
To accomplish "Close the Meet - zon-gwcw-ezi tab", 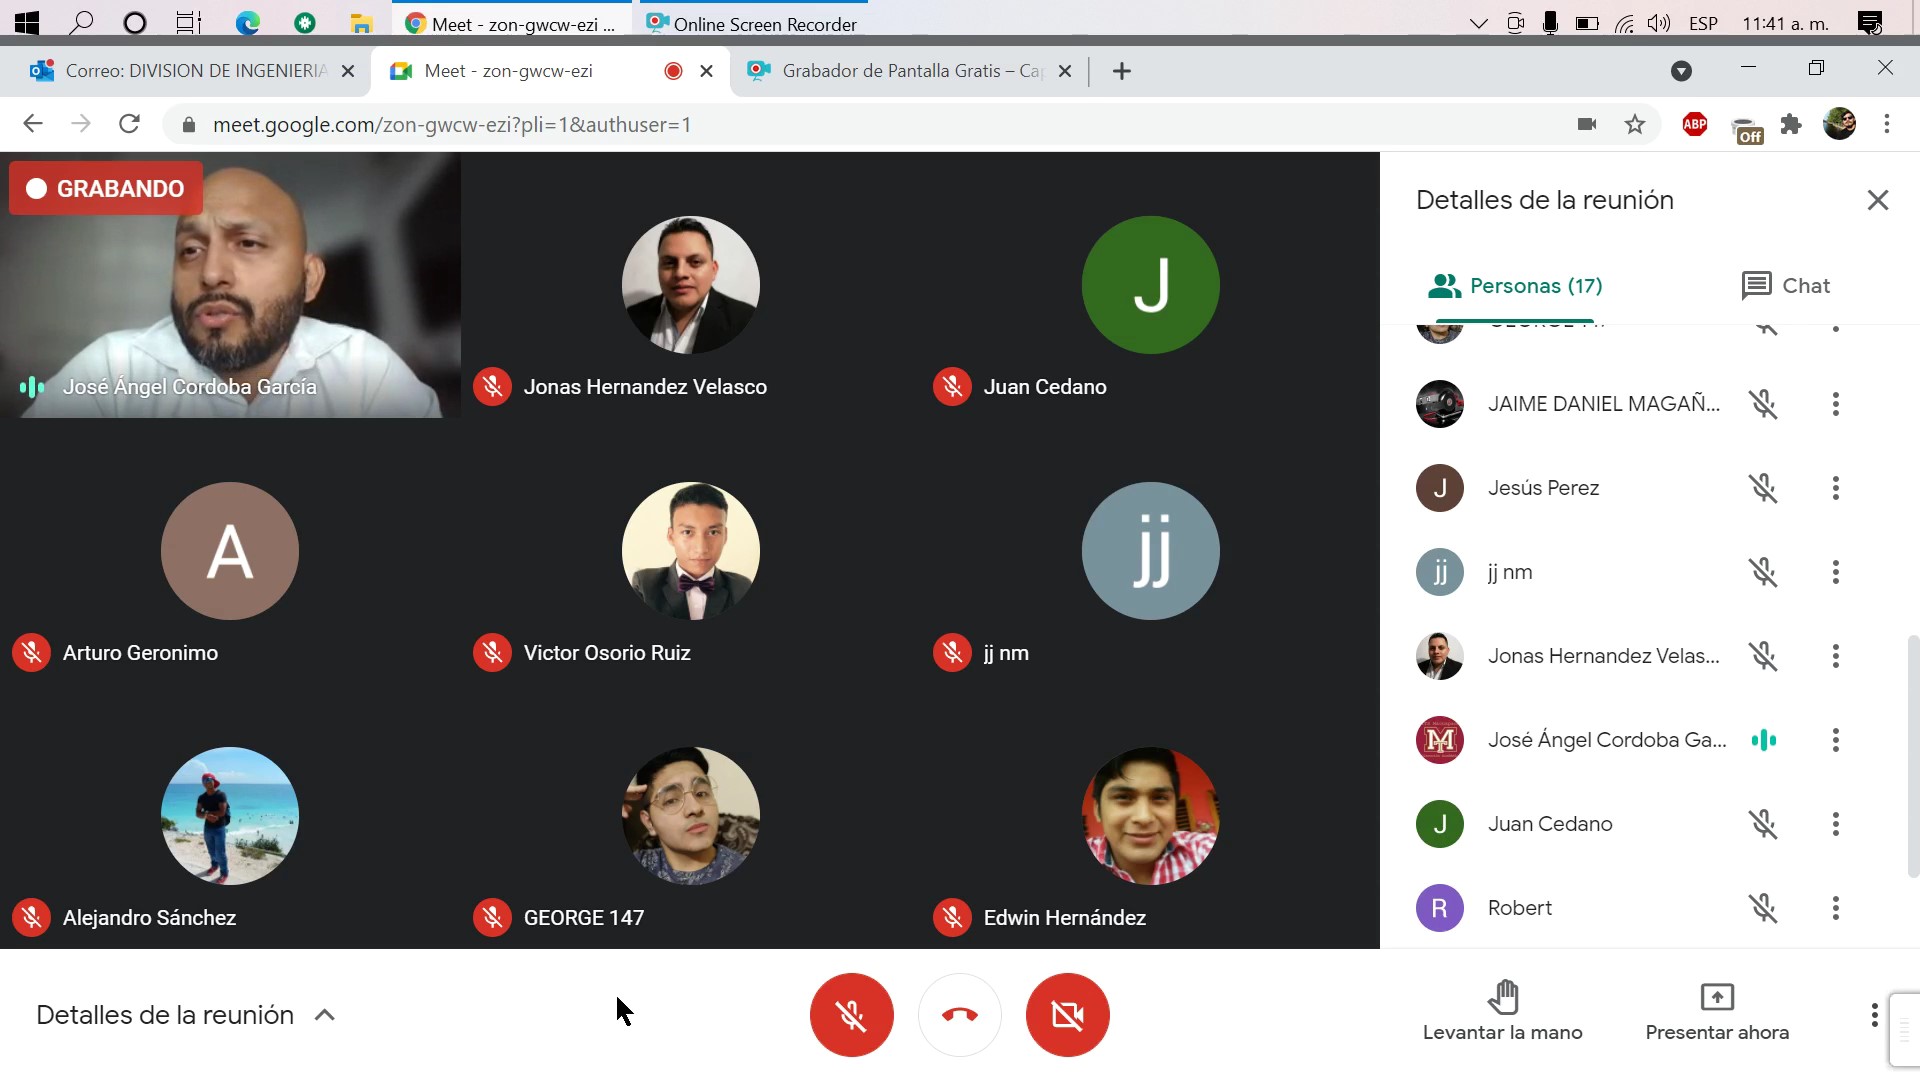I will tap(706, 71).
